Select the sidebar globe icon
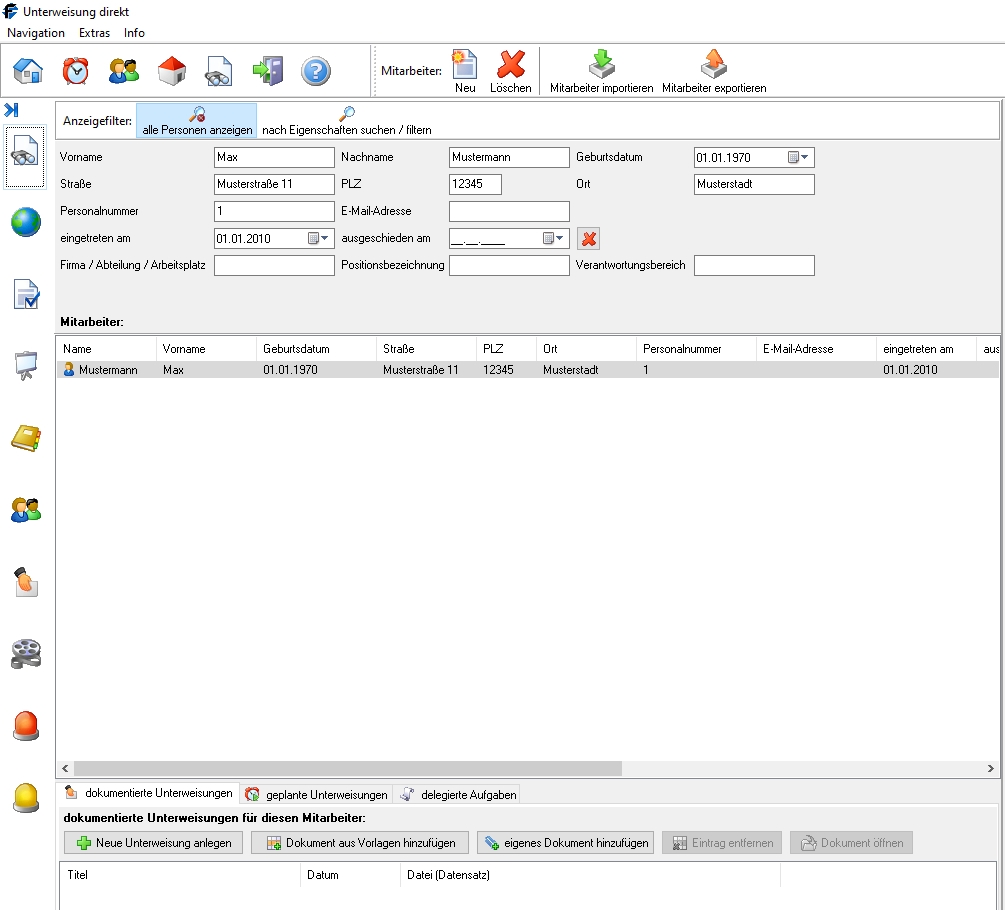The height and width of the screenshot is (910, 1005). [x=26, y=222]
